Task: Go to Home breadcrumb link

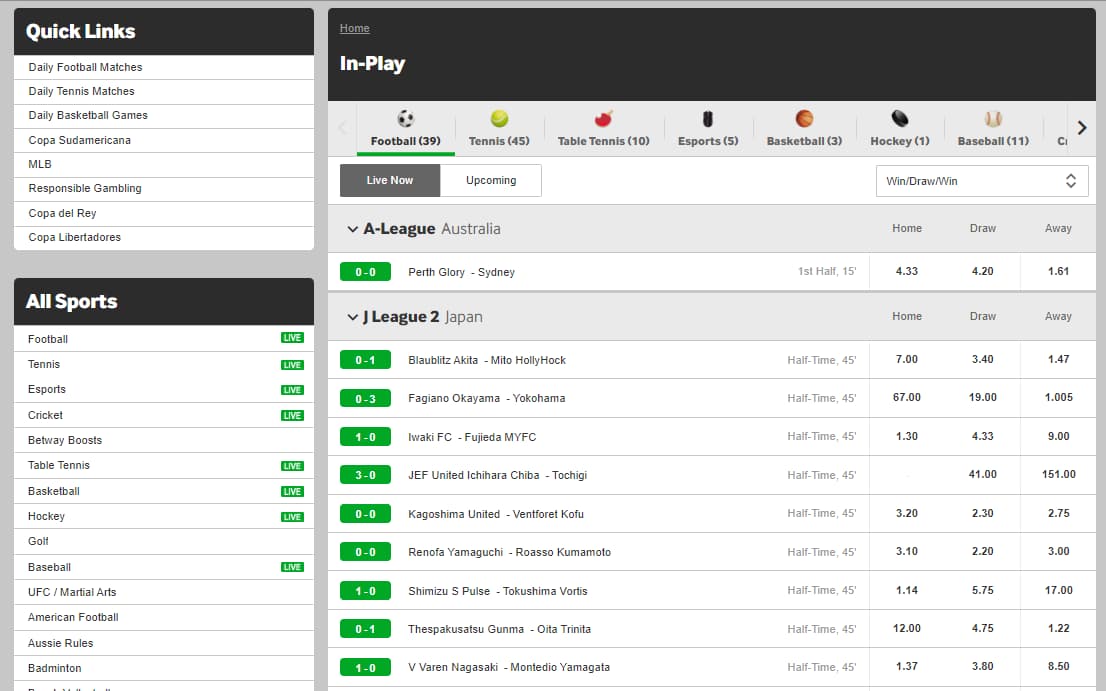Action: pyautogui.click(x=355, y=28)
